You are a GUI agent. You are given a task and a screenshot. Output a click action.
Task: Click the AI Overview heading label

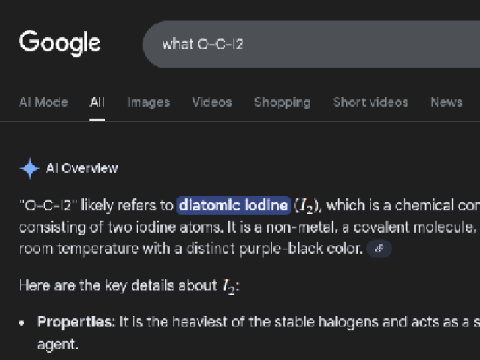pyautogui.click(x=82, y=168)
